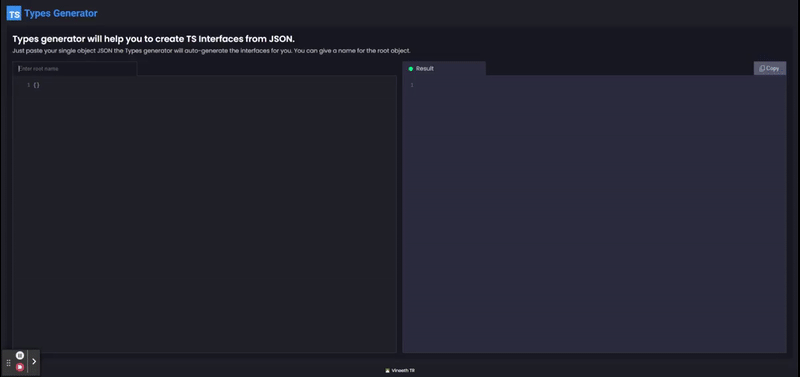Click the green status dot on Result
Viewport: 800px width, 377px height.
point(411,69)
